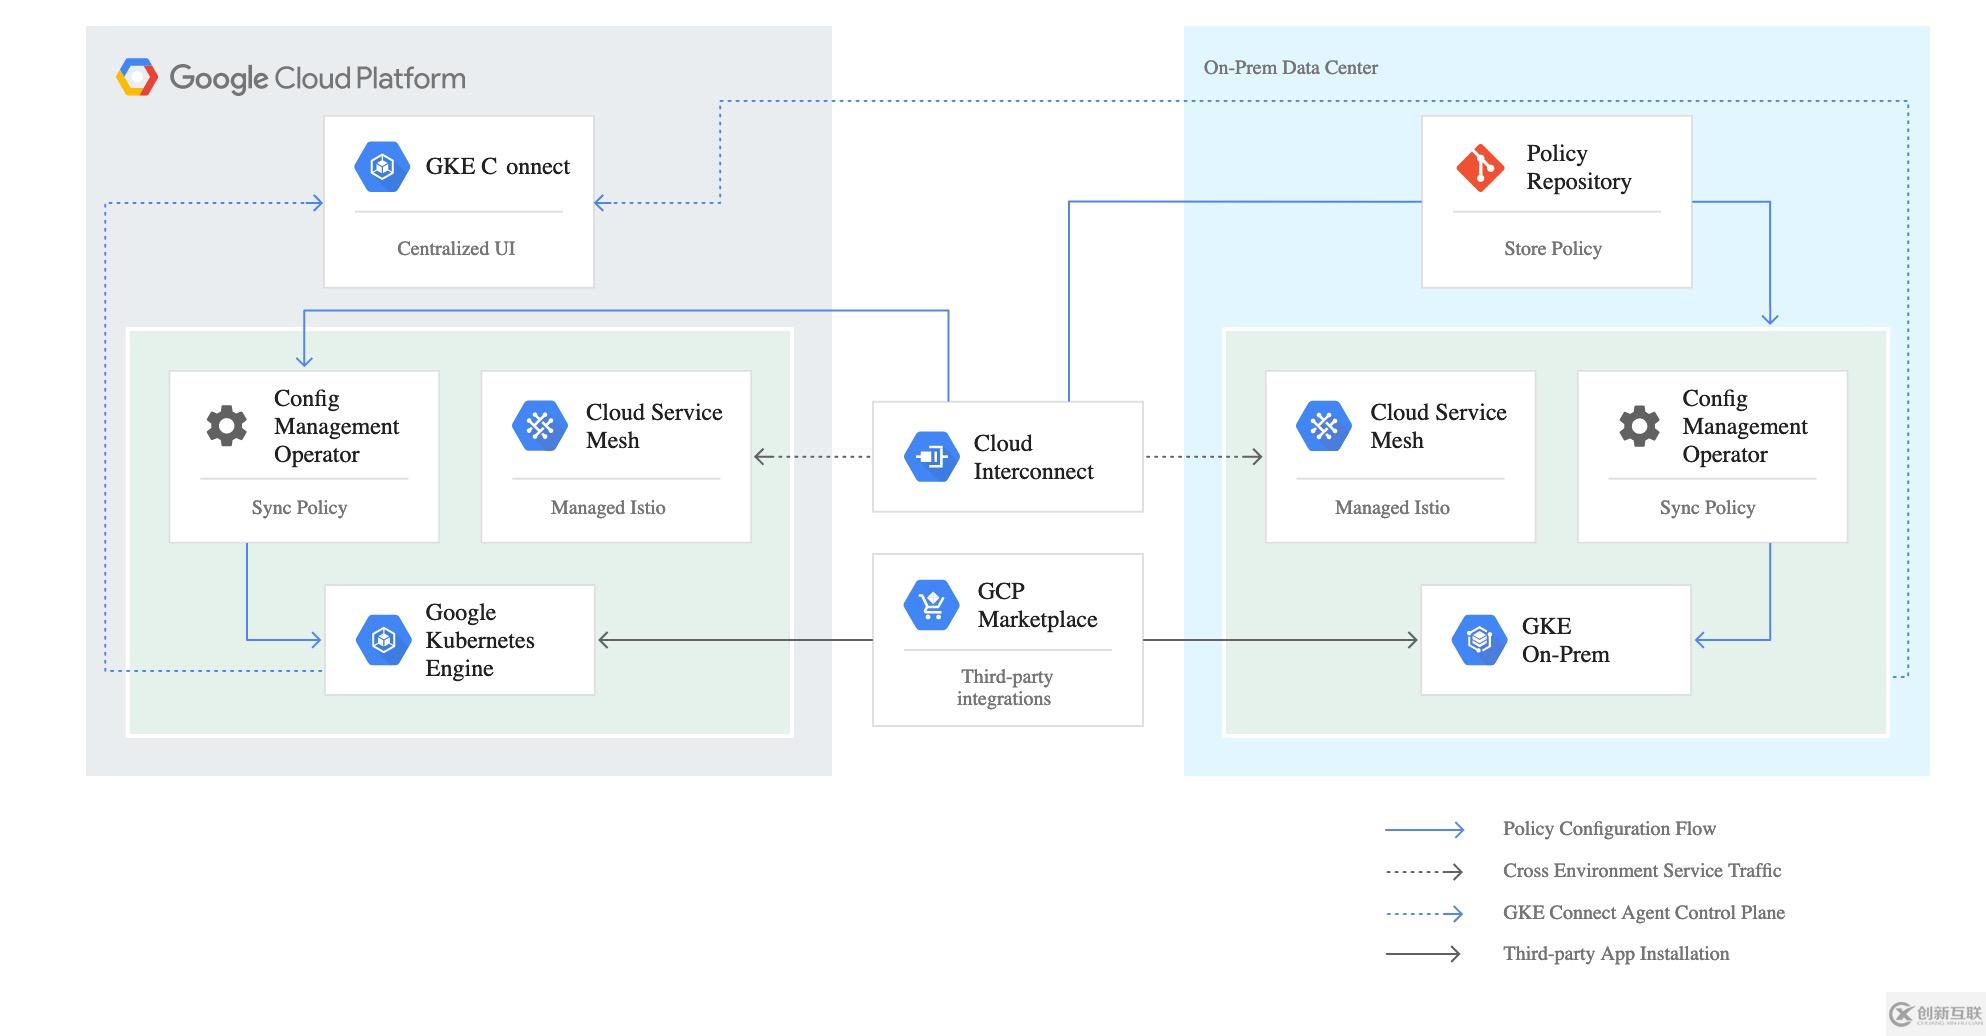The image size is (1986, 1036).
Task: Click the "Google Kubernetes Engine" label
Action: point(480,640)
